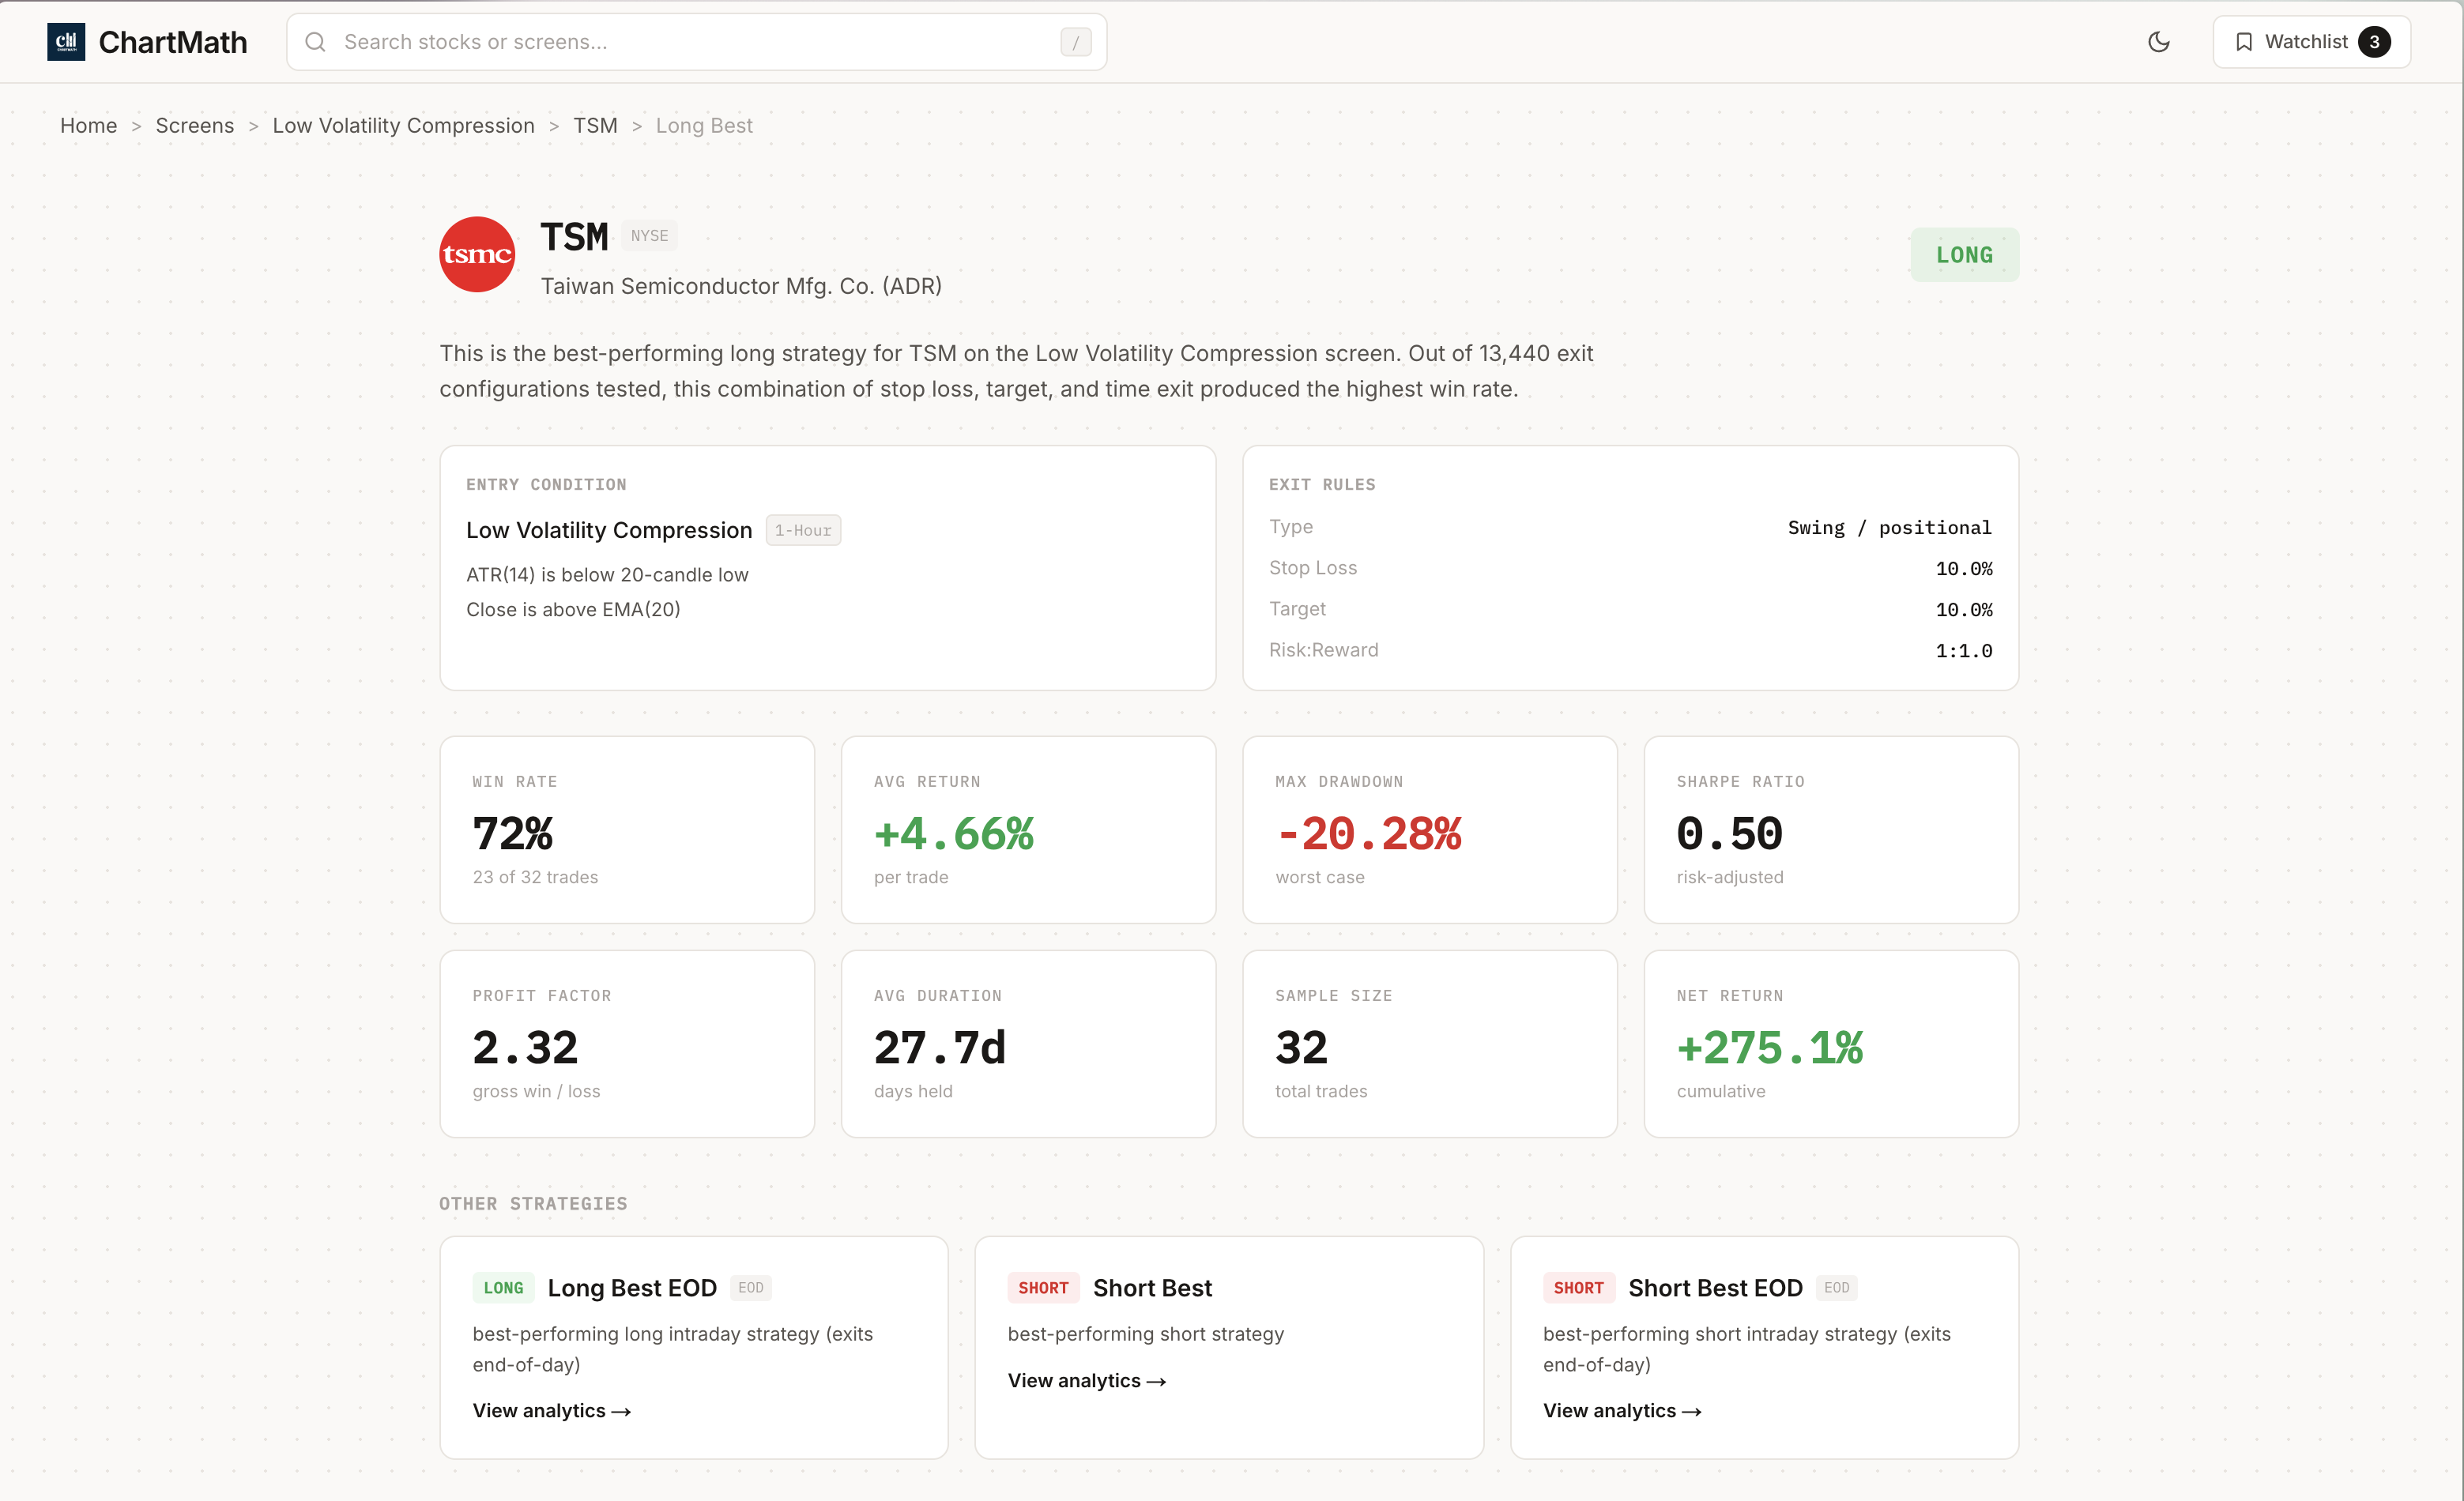Click the NYSE exchange badge

[648, 236]
